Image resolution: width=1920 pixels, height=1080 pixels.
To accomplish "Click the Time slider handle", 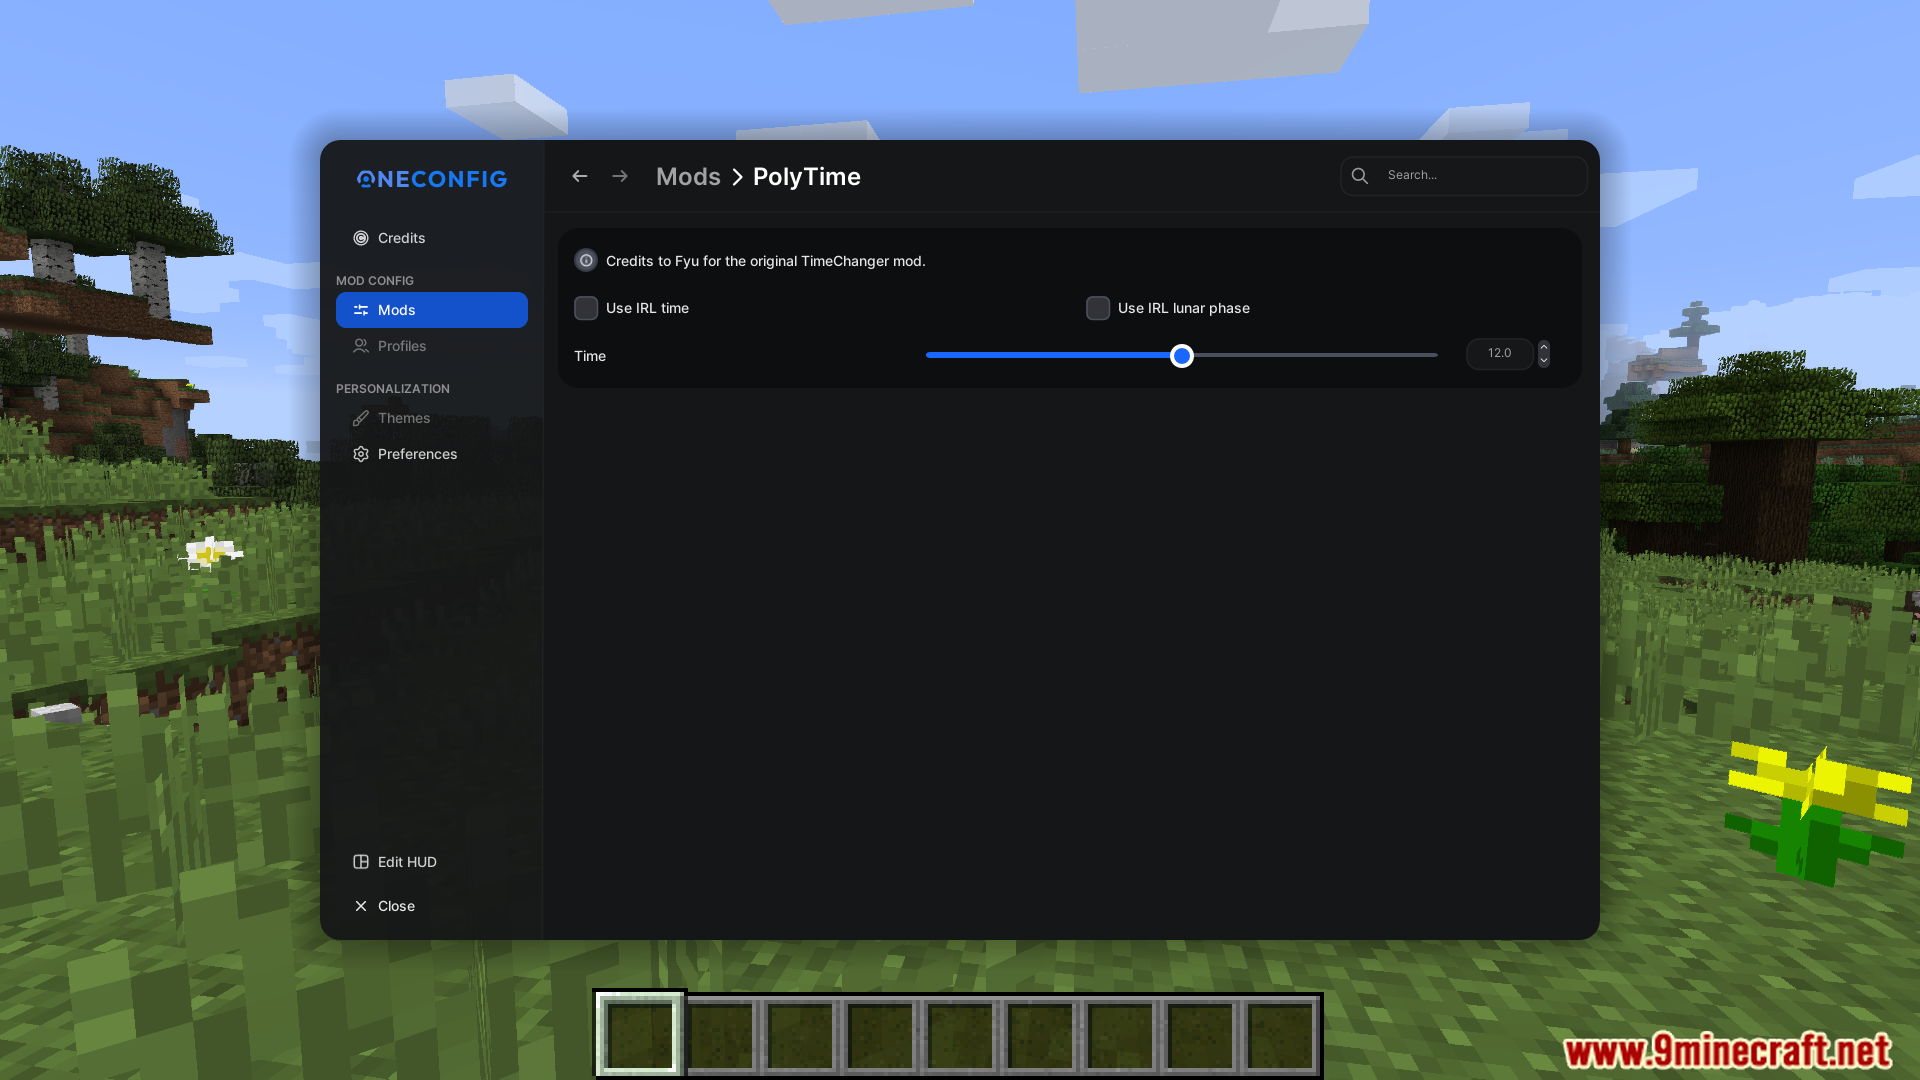I will coord(1182,356).
